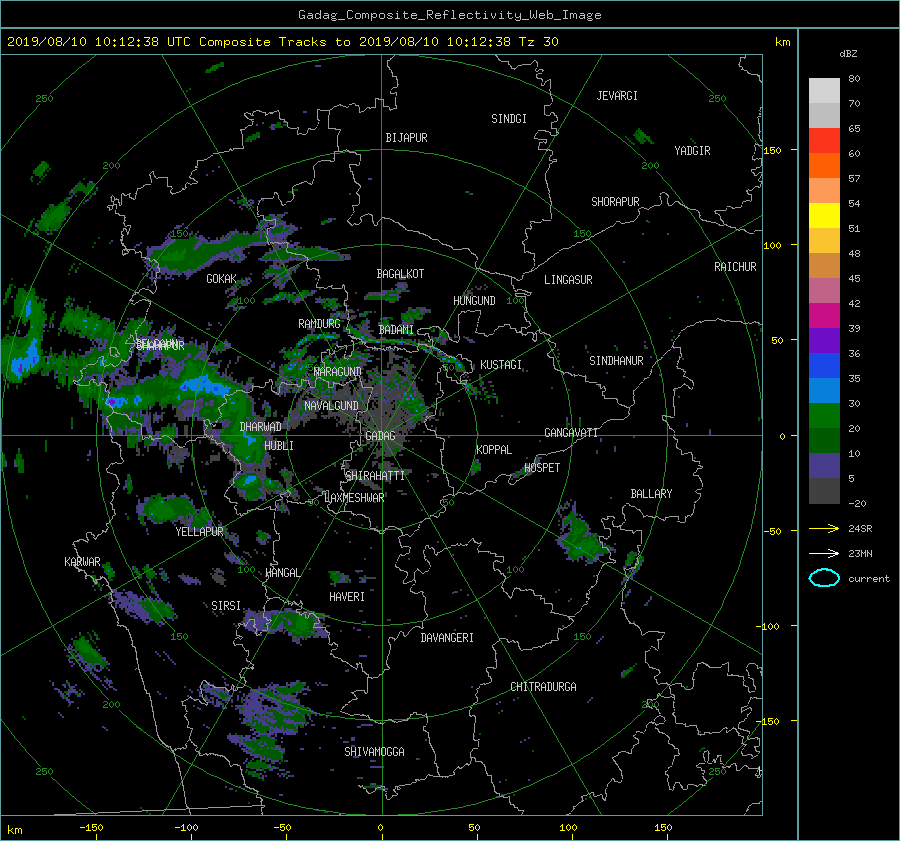Click the 'SINDHANUR' city label
The image size is (900, 841).
pyautogui.click(x=616, y=361)
